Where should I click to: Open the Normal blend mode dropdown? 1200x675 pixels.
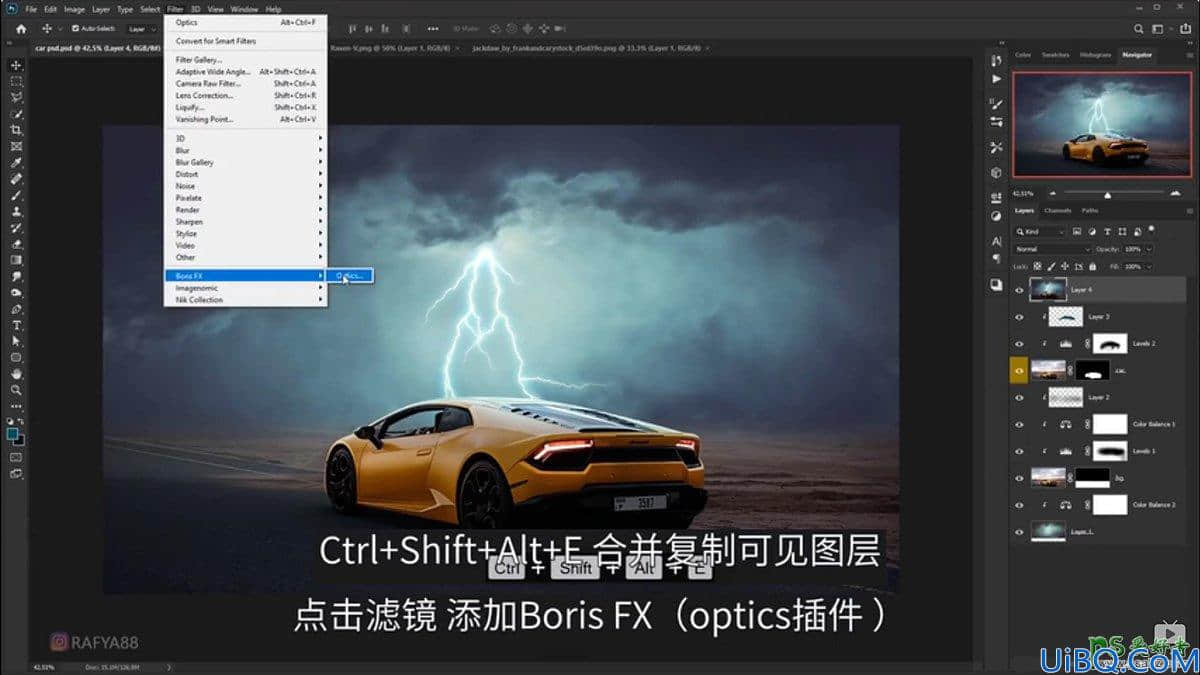click(1052, 249)
